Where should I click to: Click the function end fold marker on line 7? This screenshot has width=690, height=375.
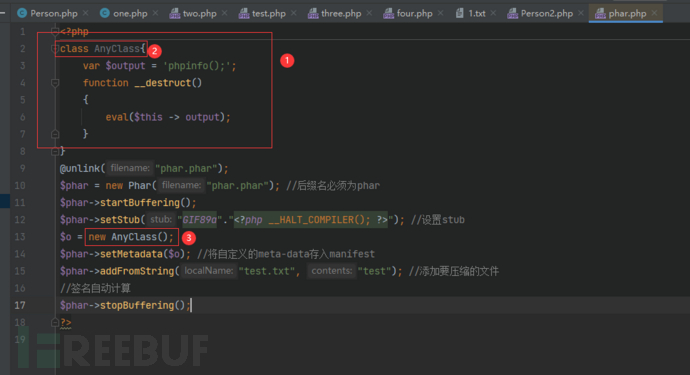[x=55, y=134]
